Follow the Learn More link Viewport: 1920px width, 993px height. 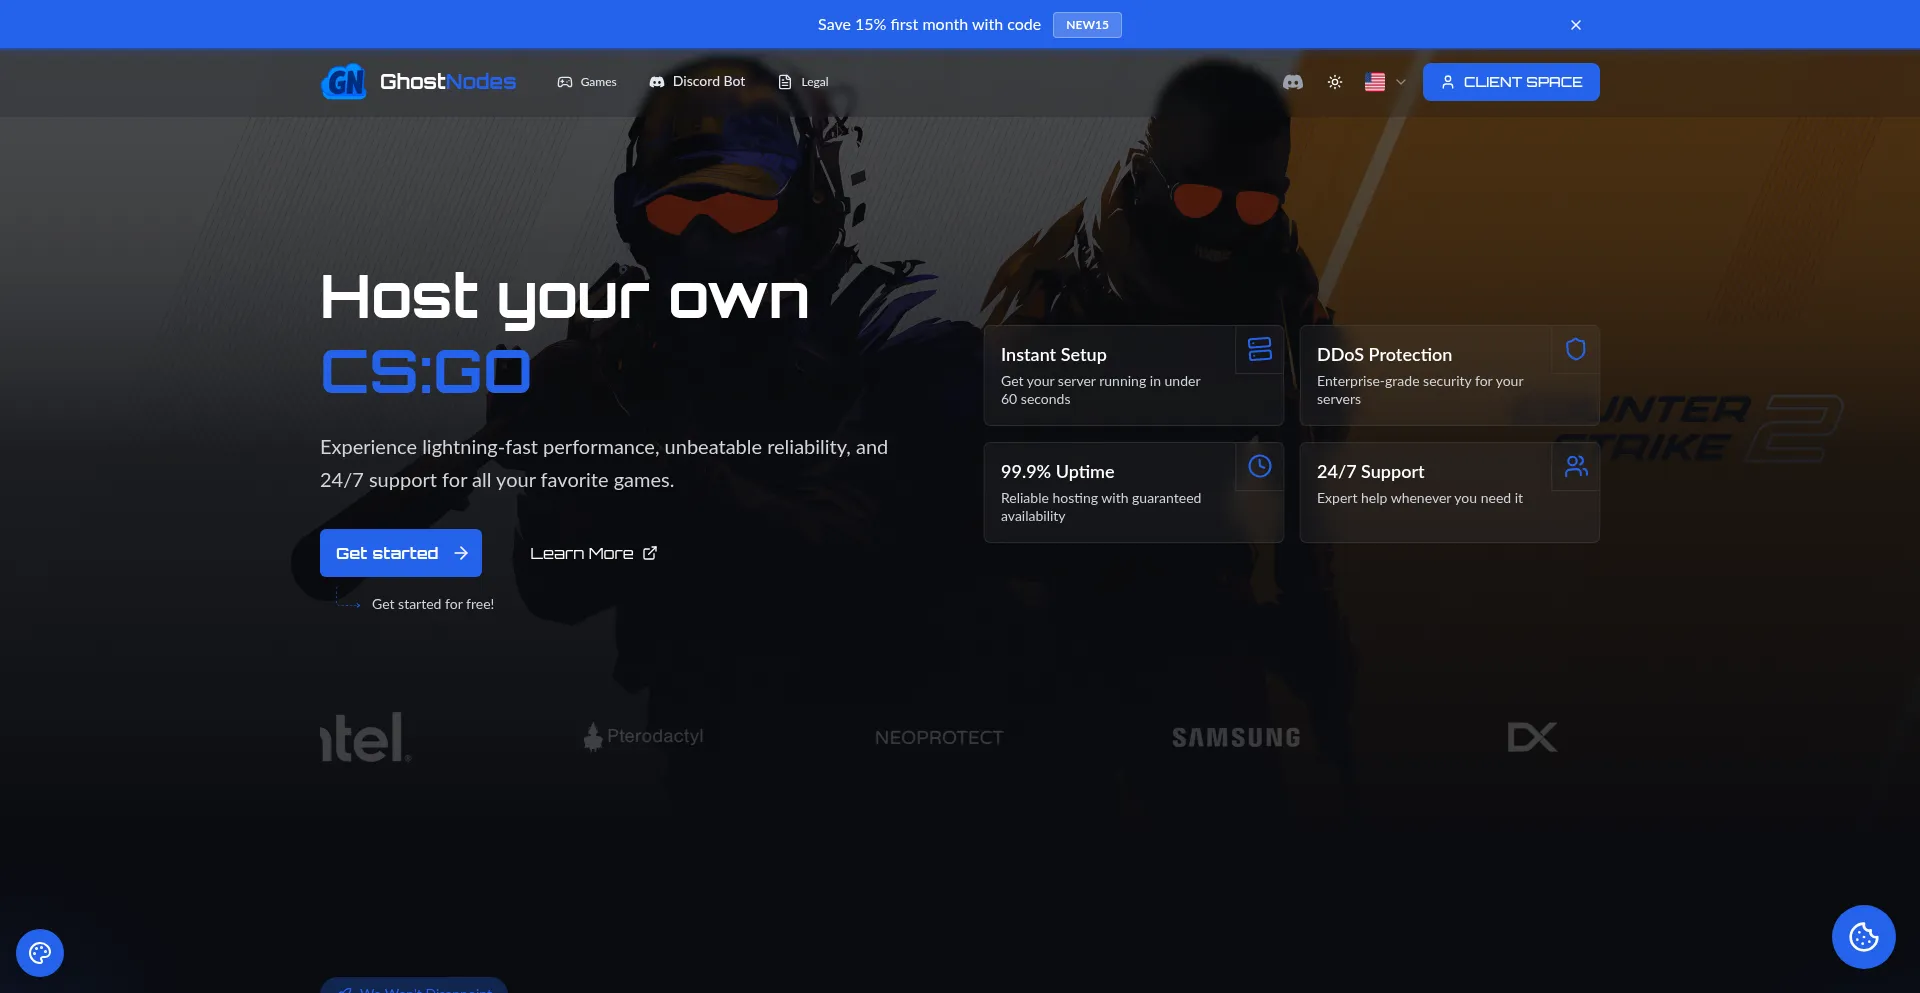[x=593, y=553]
